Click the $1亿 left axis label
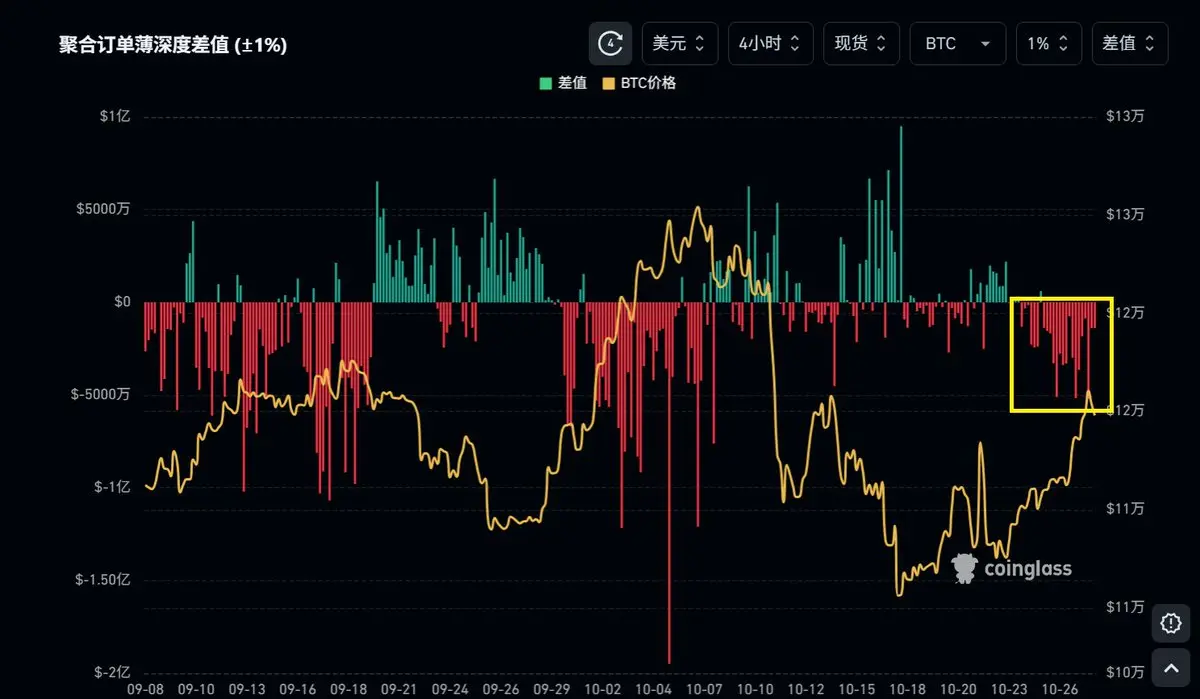Image resolution: width=1200 pixels, height=699 pixels. pyautogui.click(x=114, y=116)
